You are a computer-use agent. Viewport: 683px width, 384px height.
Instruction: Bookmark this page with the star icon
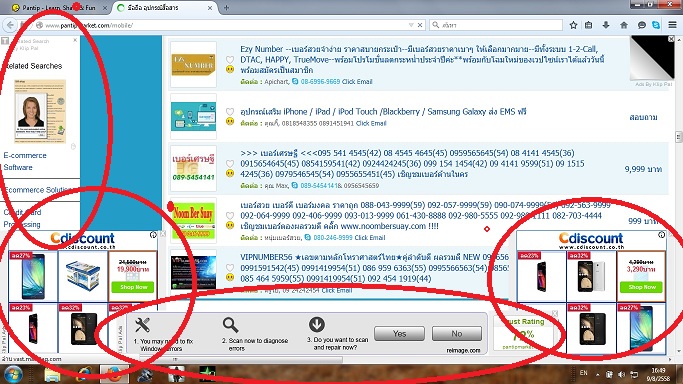point(573,25)
